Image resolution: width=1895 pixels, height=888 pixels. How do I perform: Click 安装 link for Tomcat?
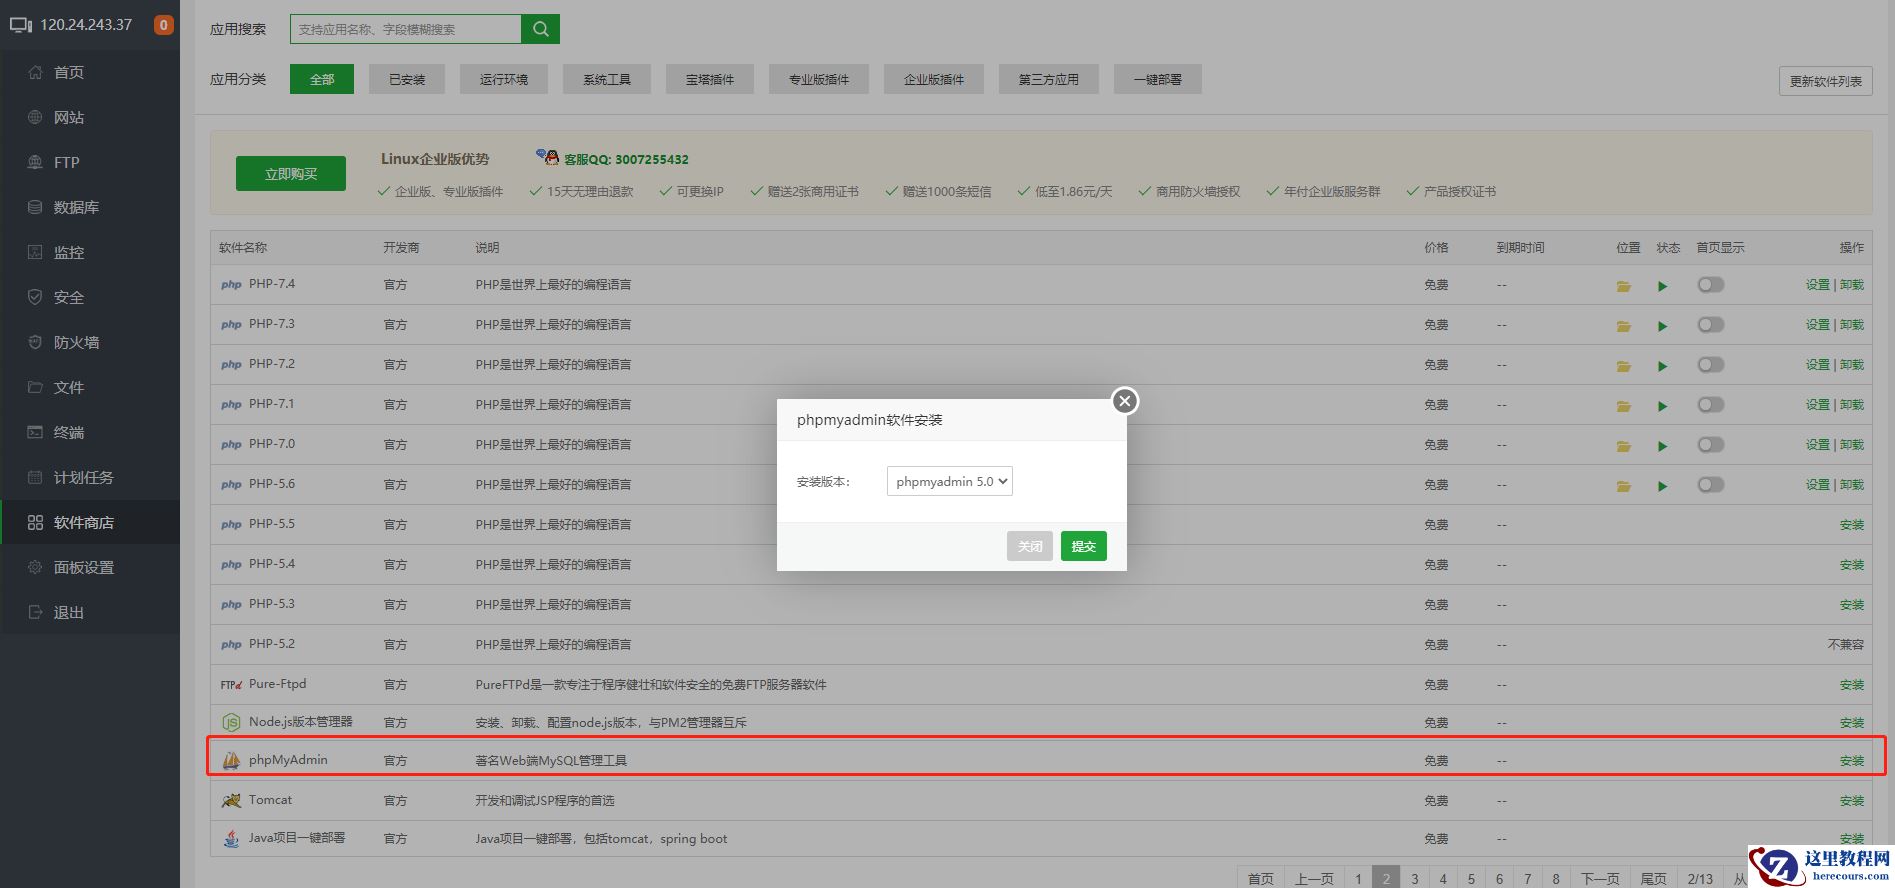[x=1852, y=801]
